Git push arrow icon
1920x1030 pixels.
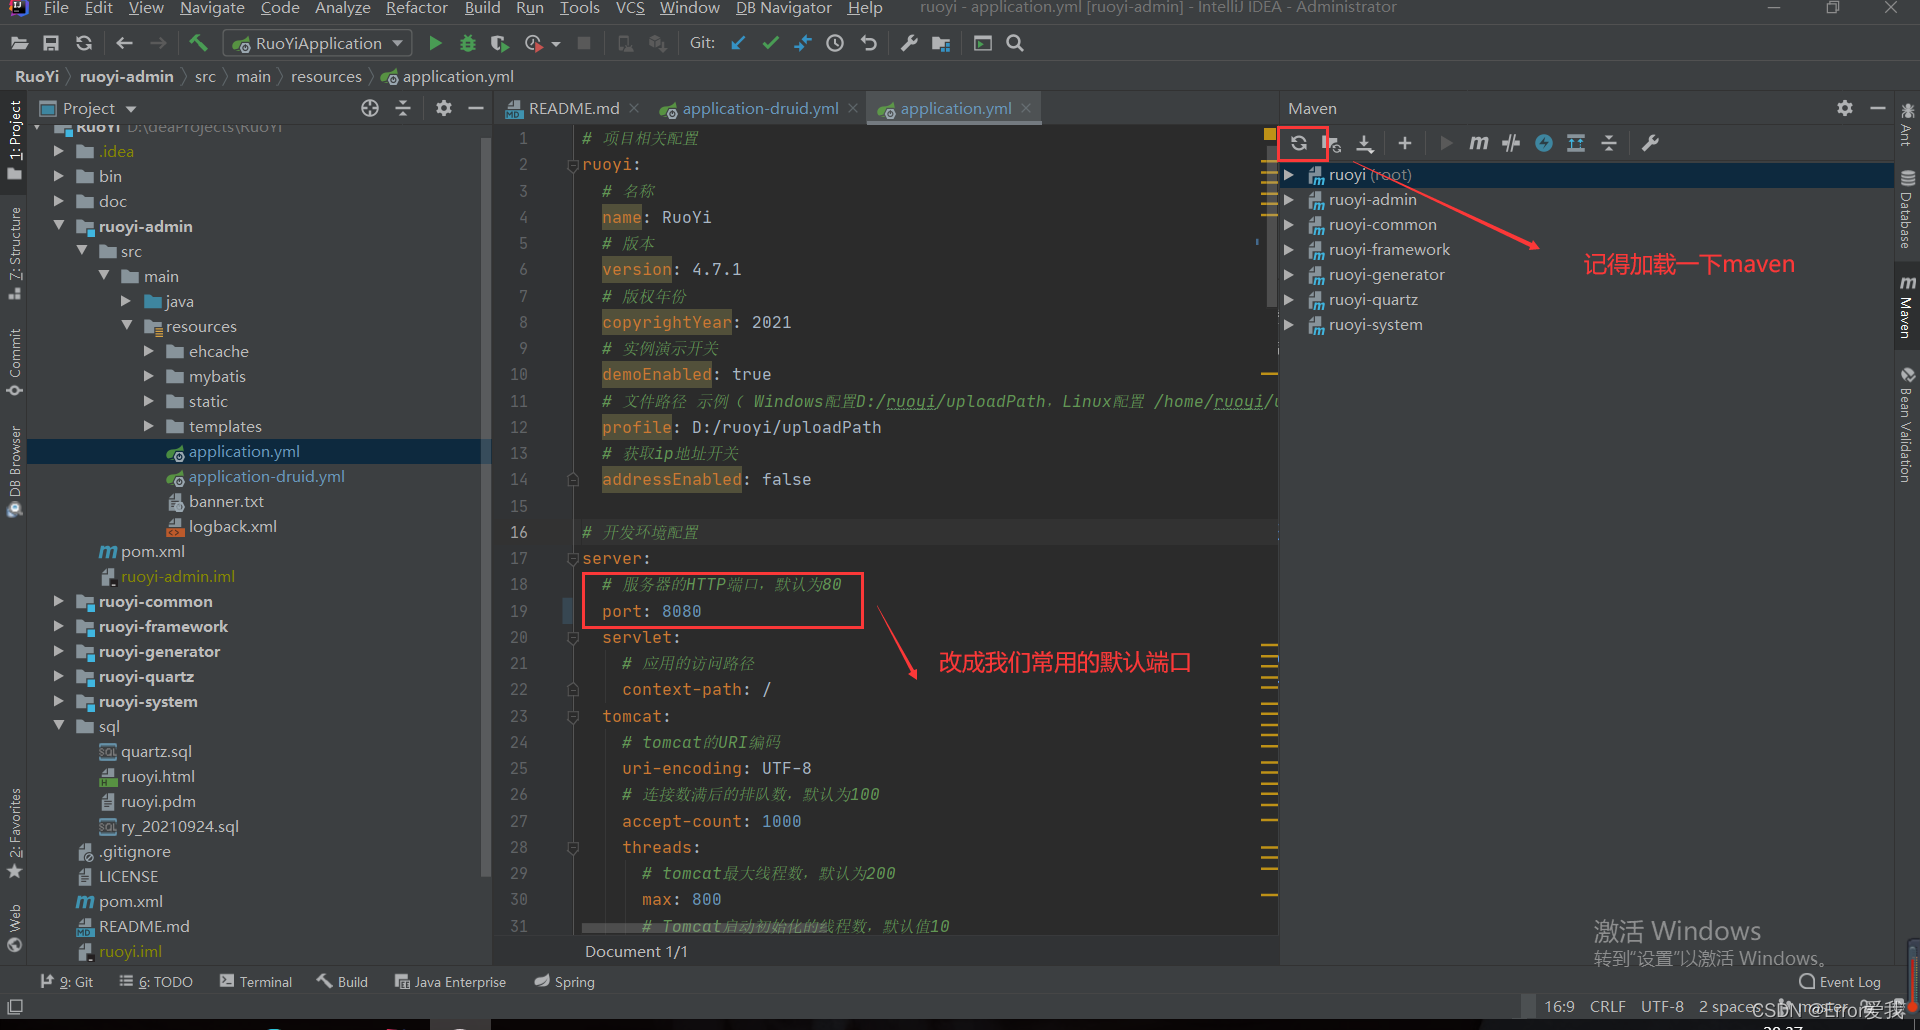point(803,43)
